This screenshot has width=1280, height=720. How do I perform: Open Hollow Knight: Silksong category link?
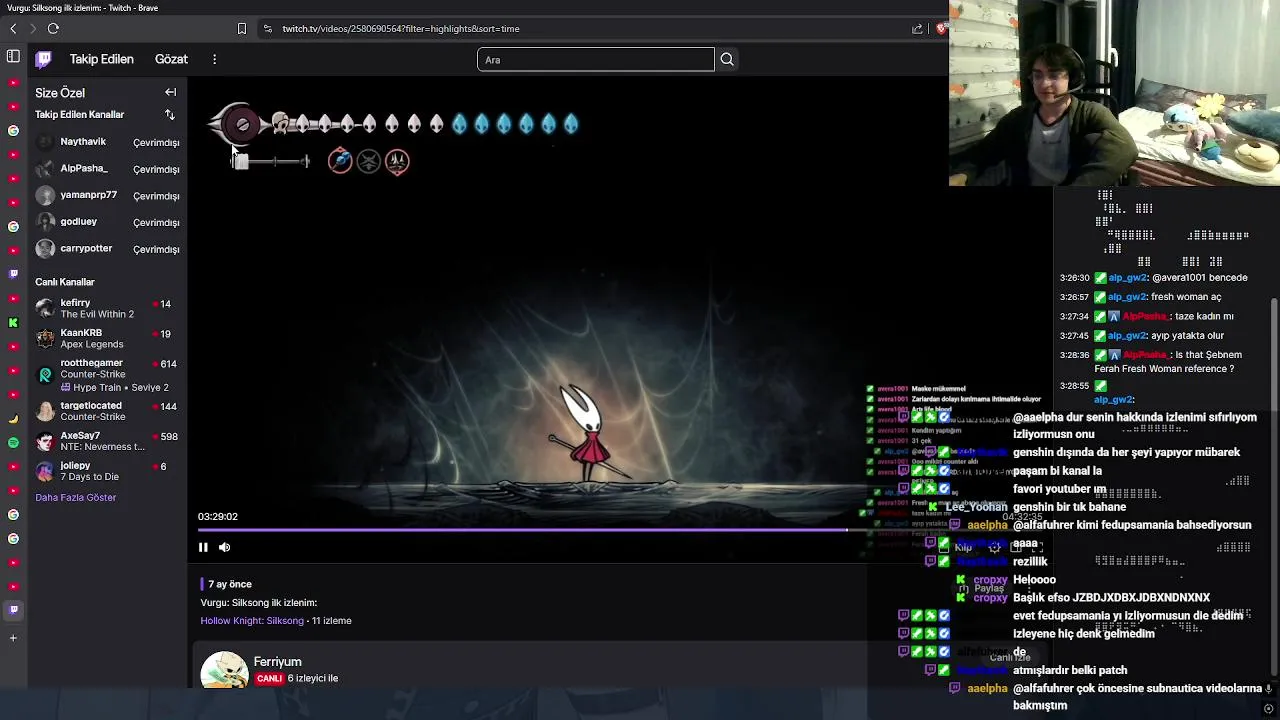(252, 621)
